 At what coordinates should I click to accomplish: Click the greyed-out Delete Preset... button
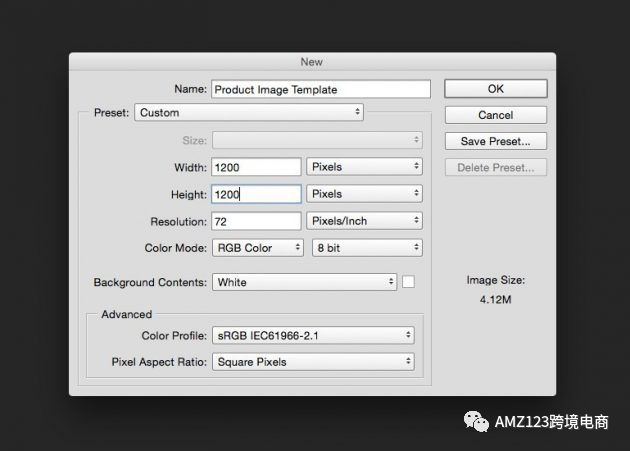pyautogui.click(x=496, y=167)
